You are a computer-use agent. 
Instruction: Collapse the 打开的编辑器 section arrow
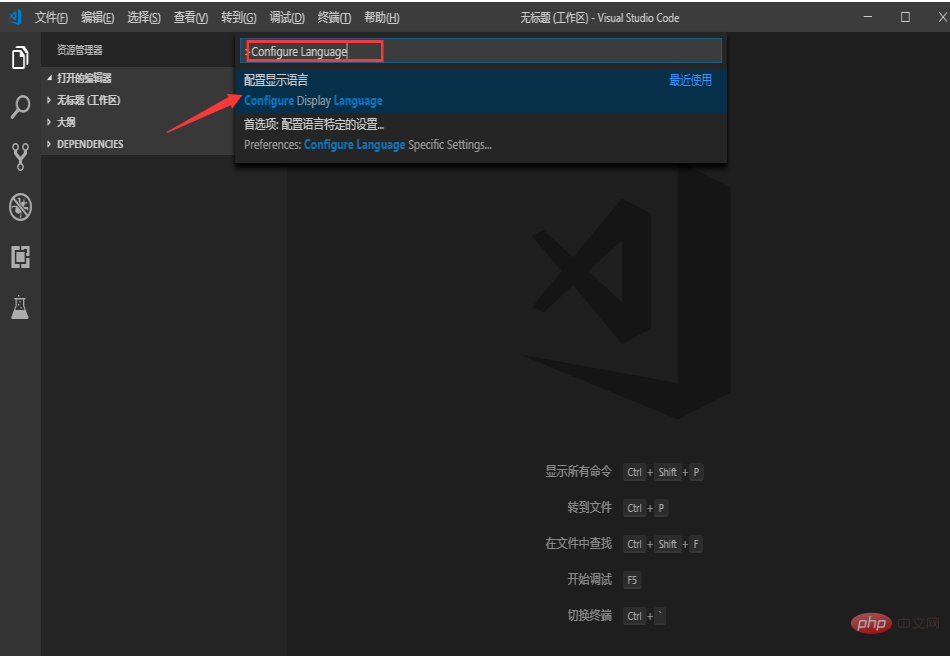point(49,78)
